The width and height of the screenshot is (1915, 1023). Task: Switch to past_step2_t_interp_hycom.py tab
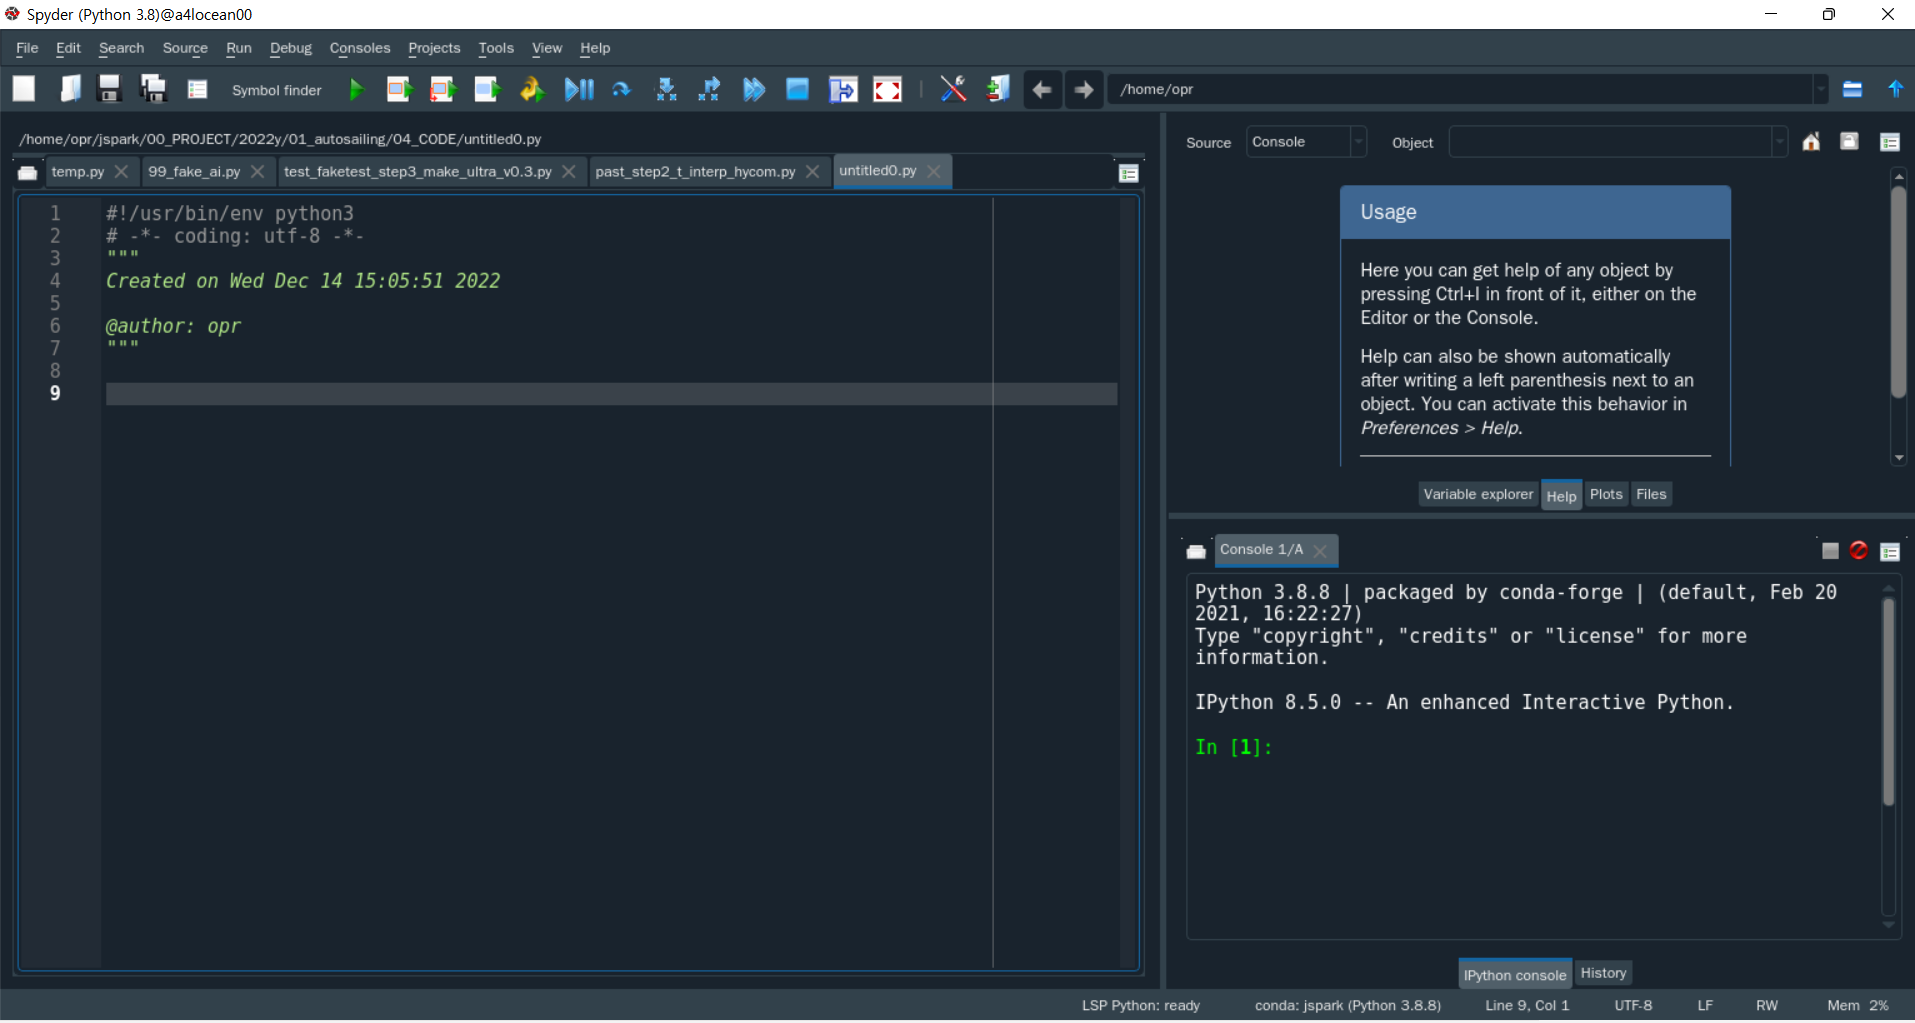pyautogui.click(x=695, y=172)
